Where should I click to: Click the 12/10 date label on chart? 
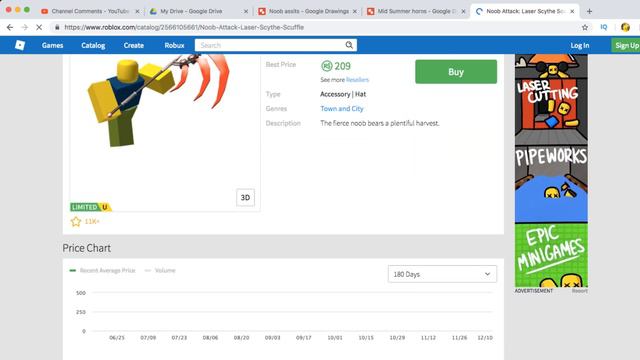(485, 338)
